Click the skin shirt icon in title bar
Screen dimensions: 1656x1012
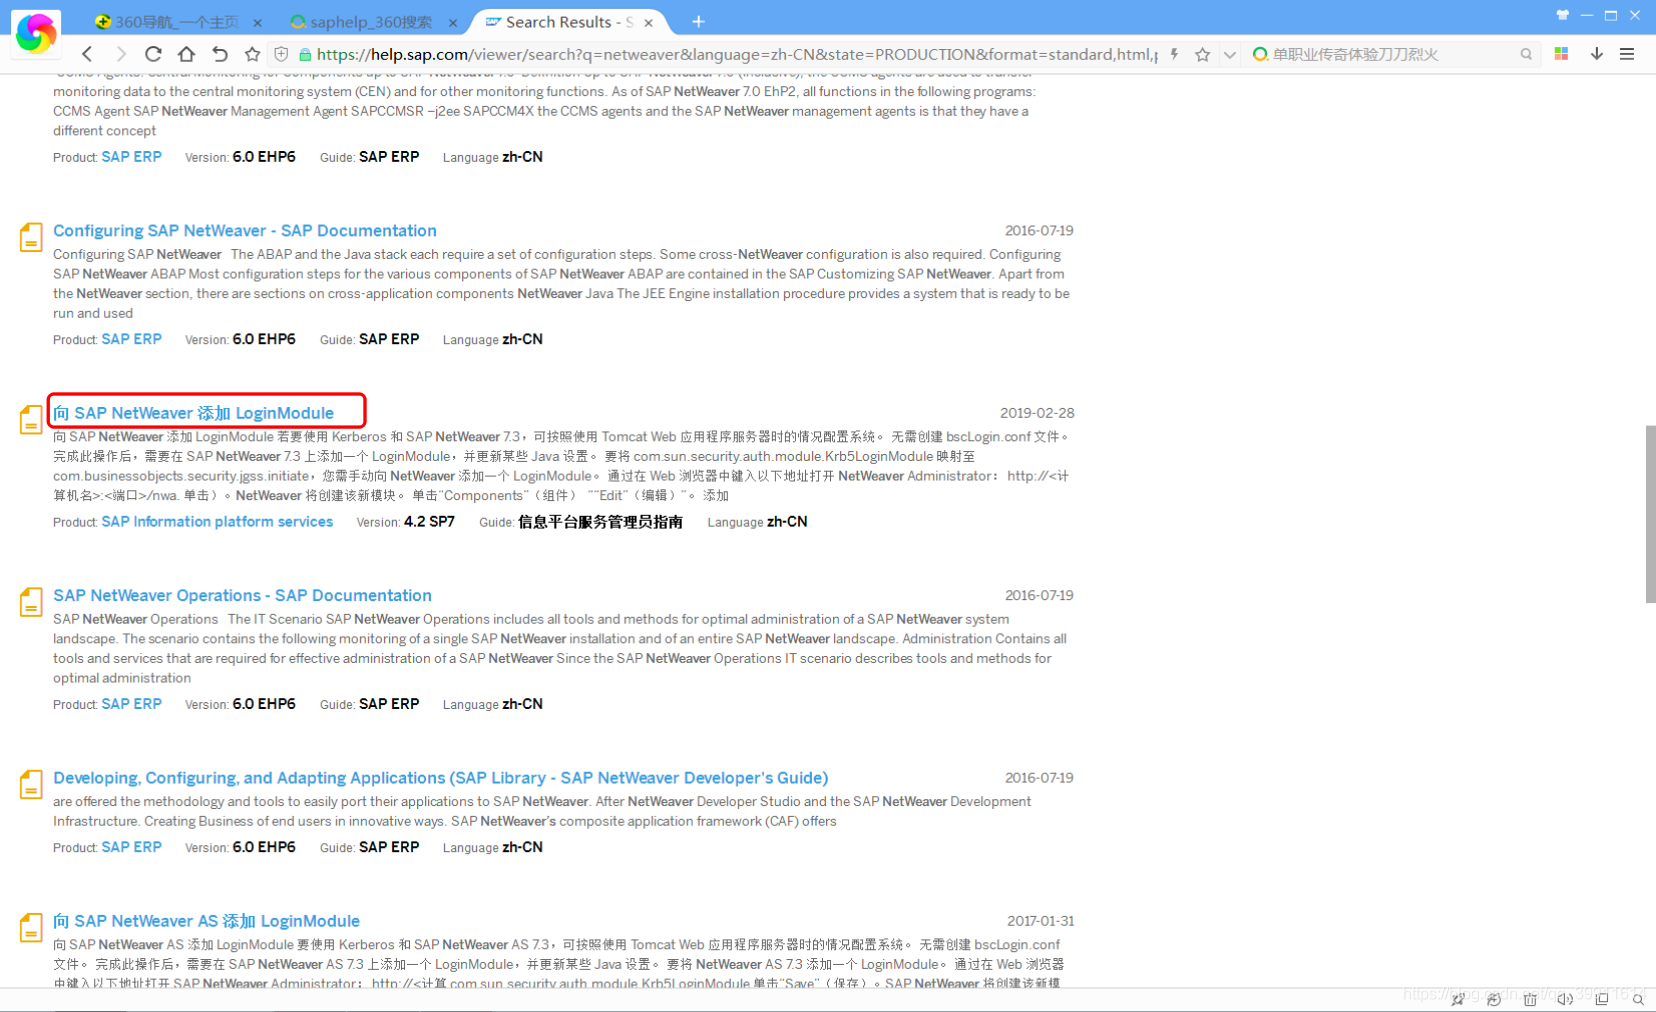tap(1562, 15)
